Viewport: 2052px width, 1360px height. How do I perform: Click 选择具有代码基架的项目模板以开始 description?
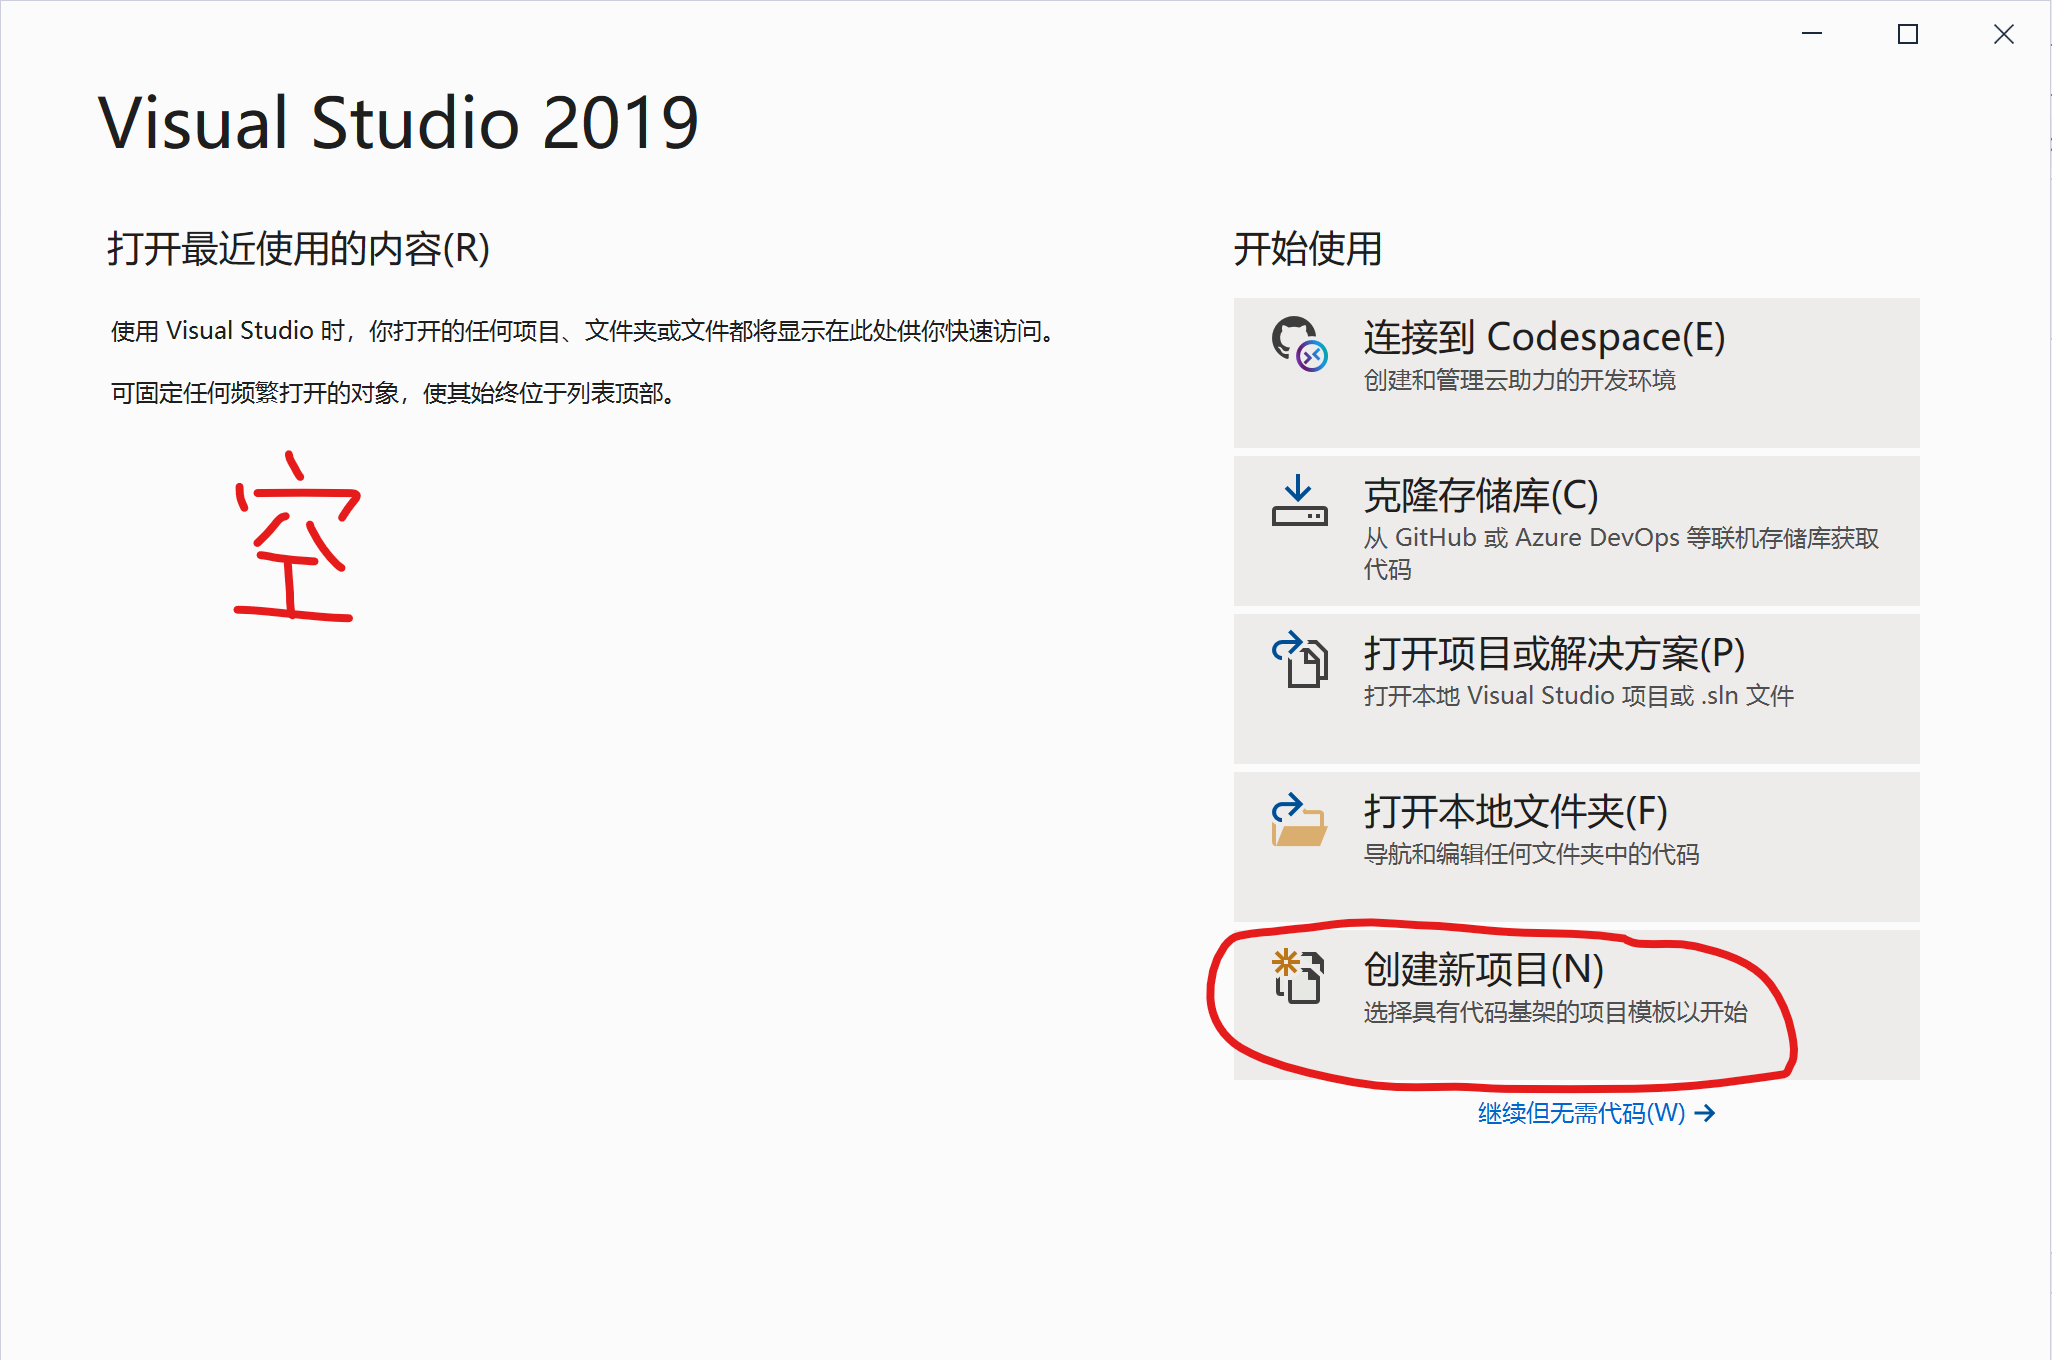pyautogui.click(x=1555, y=1012)
